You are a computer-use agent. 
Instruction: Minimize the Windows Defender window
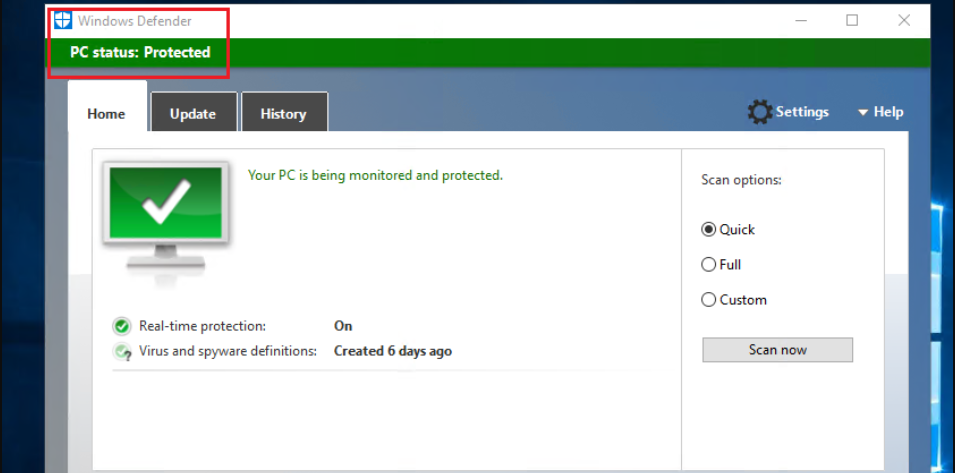click(801, 21)
